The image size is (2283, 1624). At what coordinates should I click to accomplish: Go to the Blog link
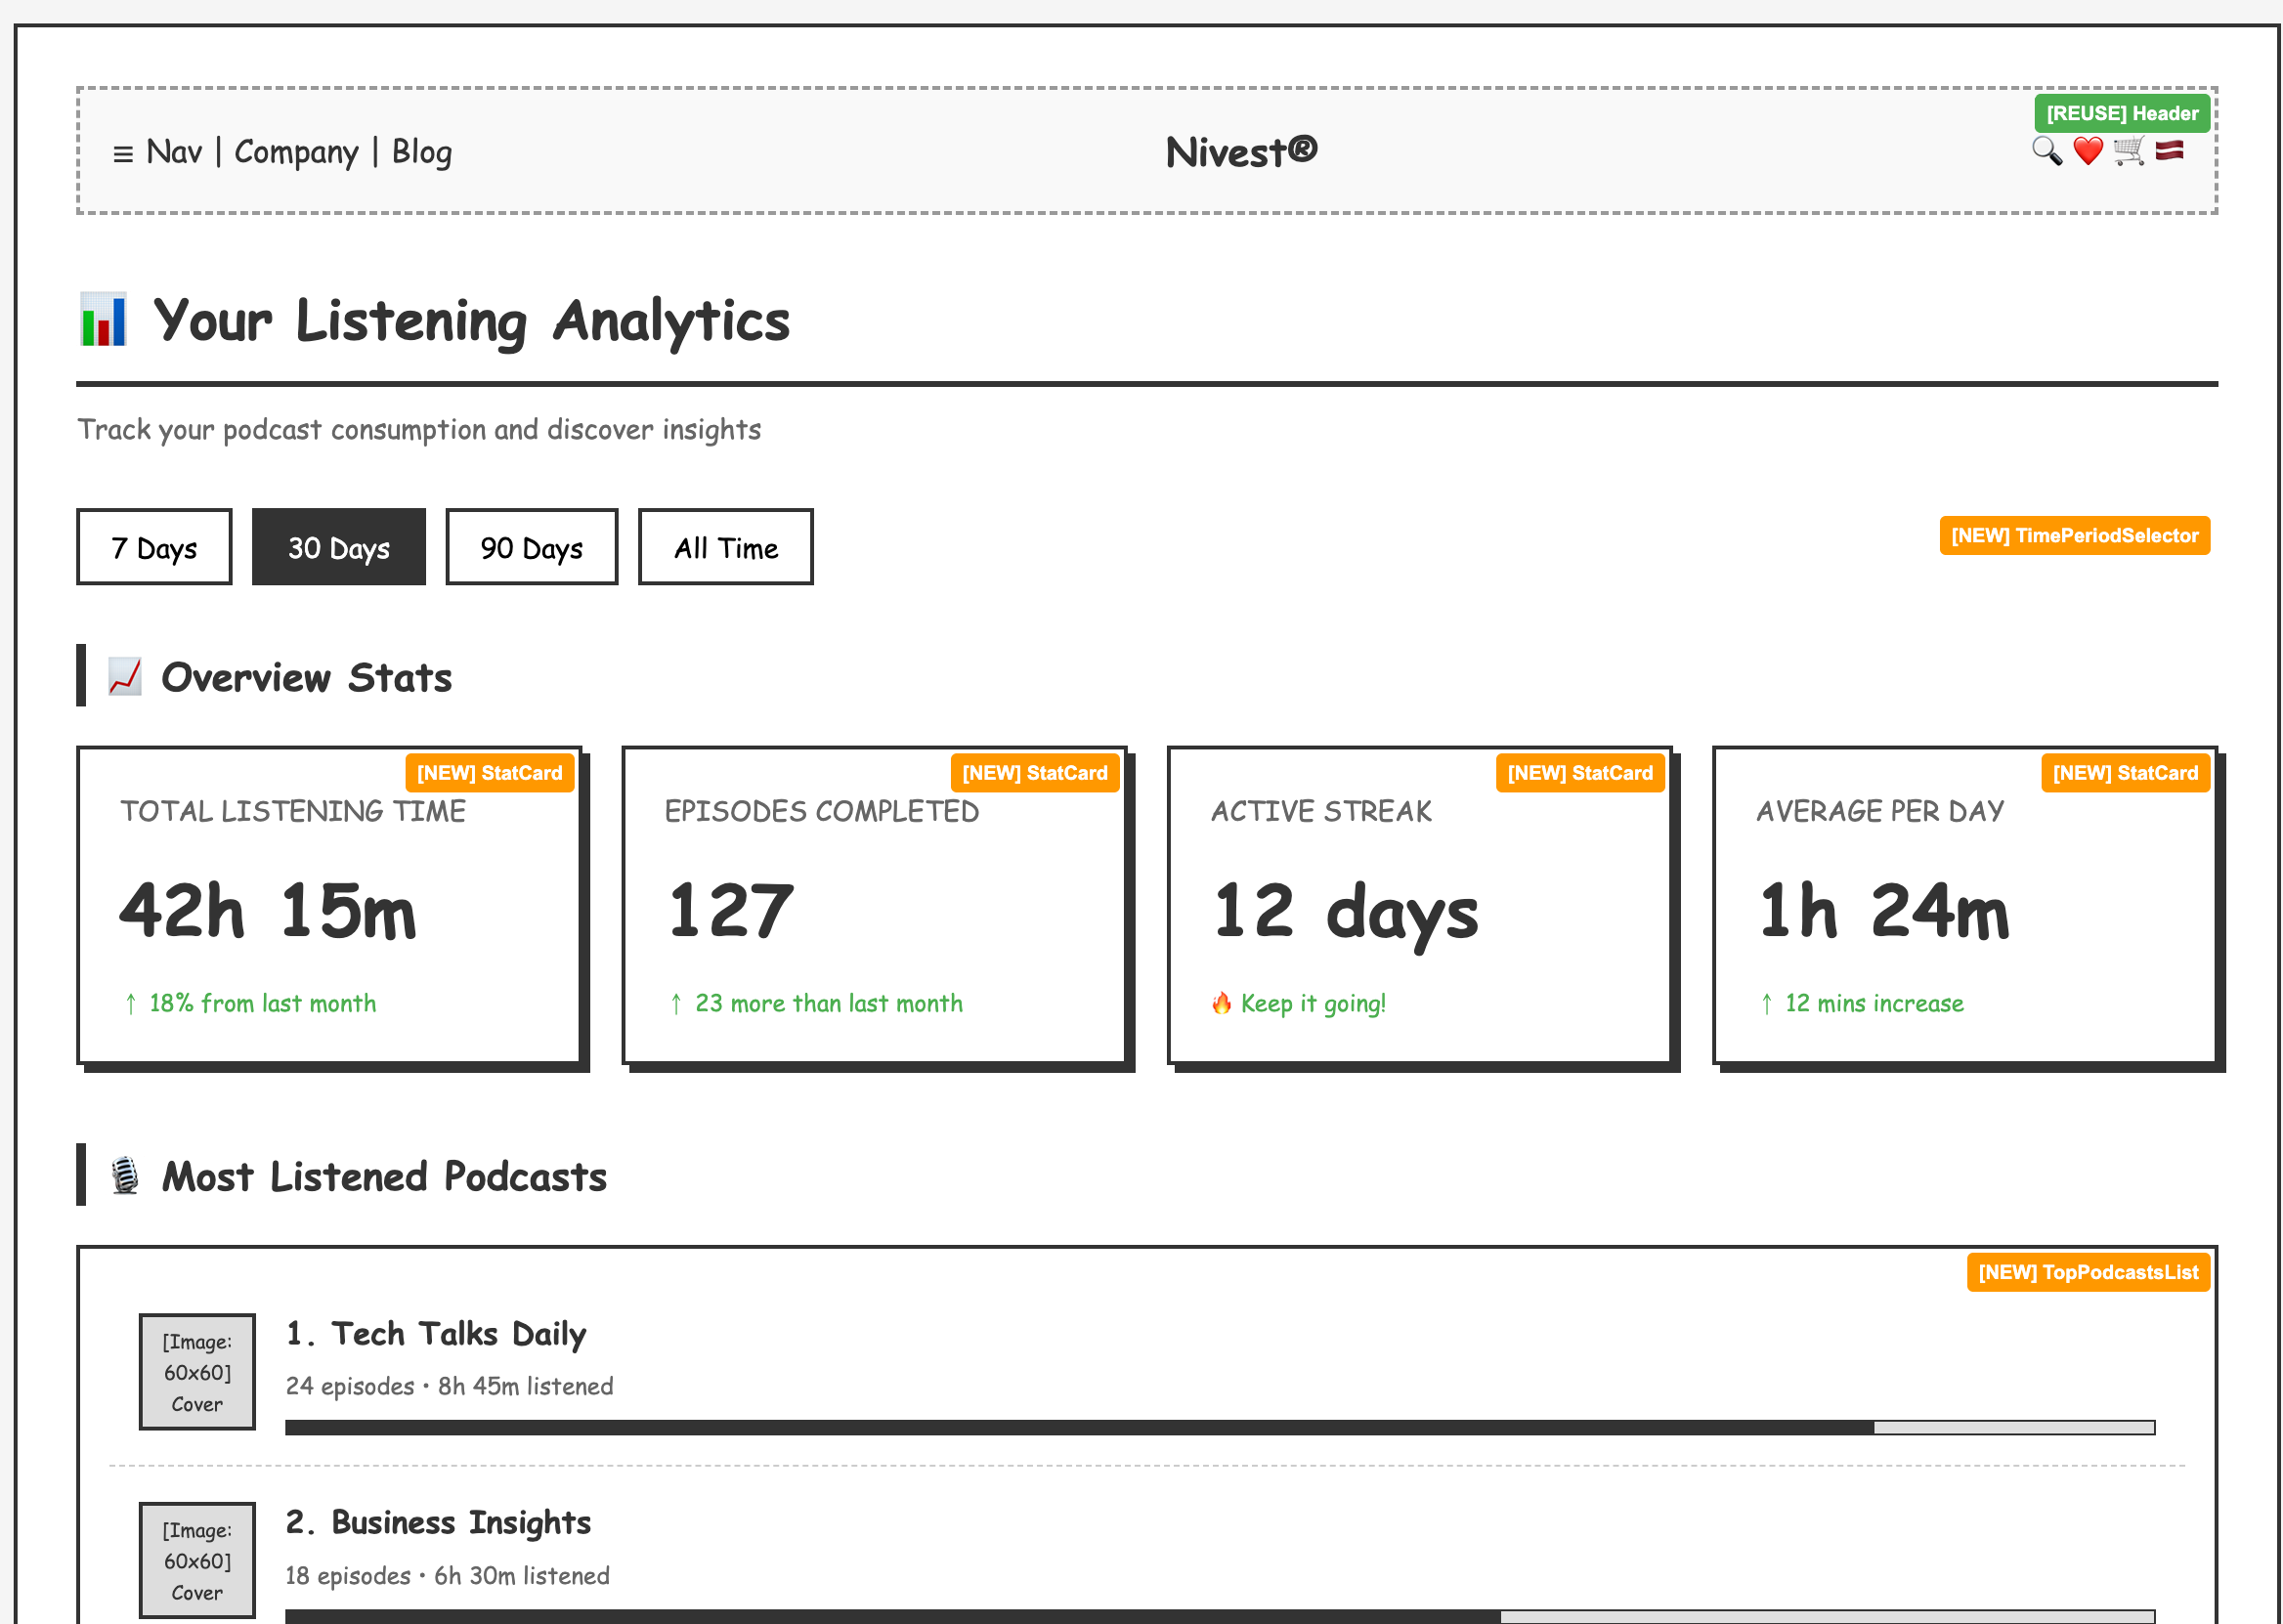click(x=421, y=152)
